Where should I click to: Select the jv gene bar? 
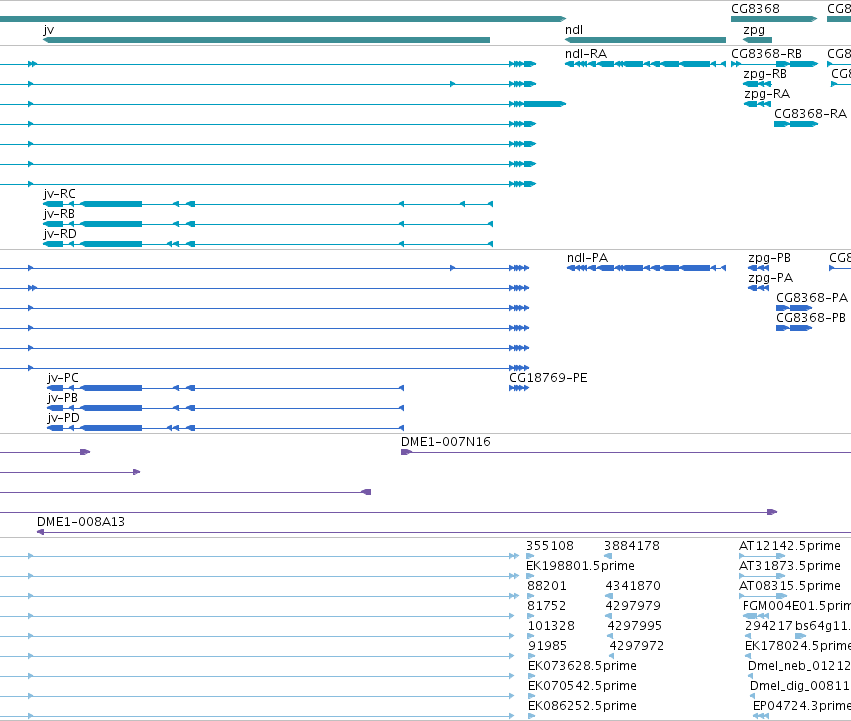click(x=266, y=40)
